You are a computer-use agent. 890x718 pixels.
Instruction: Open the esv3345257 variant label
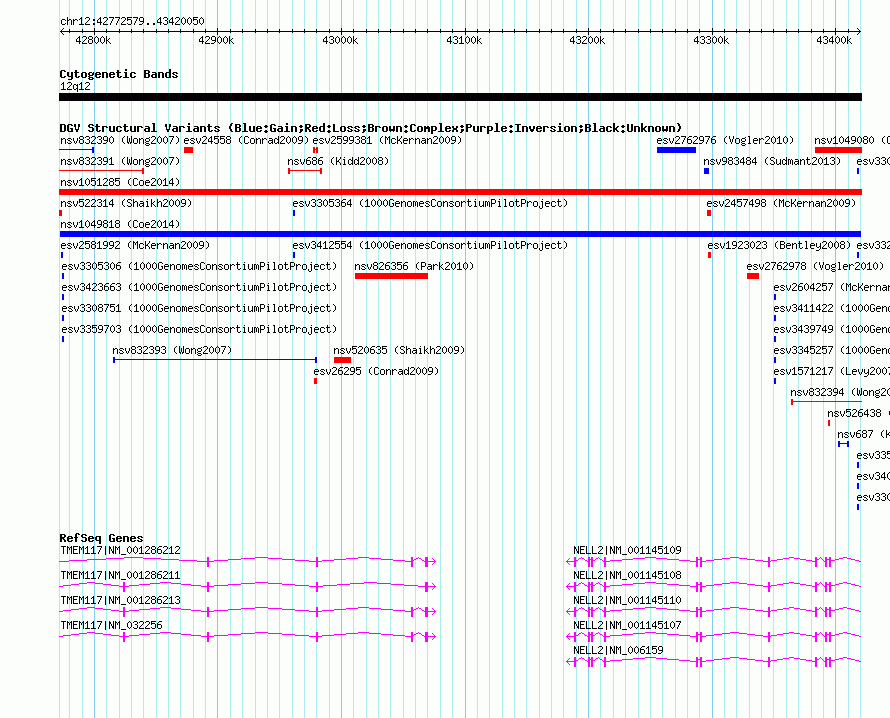tap(832, 350)
